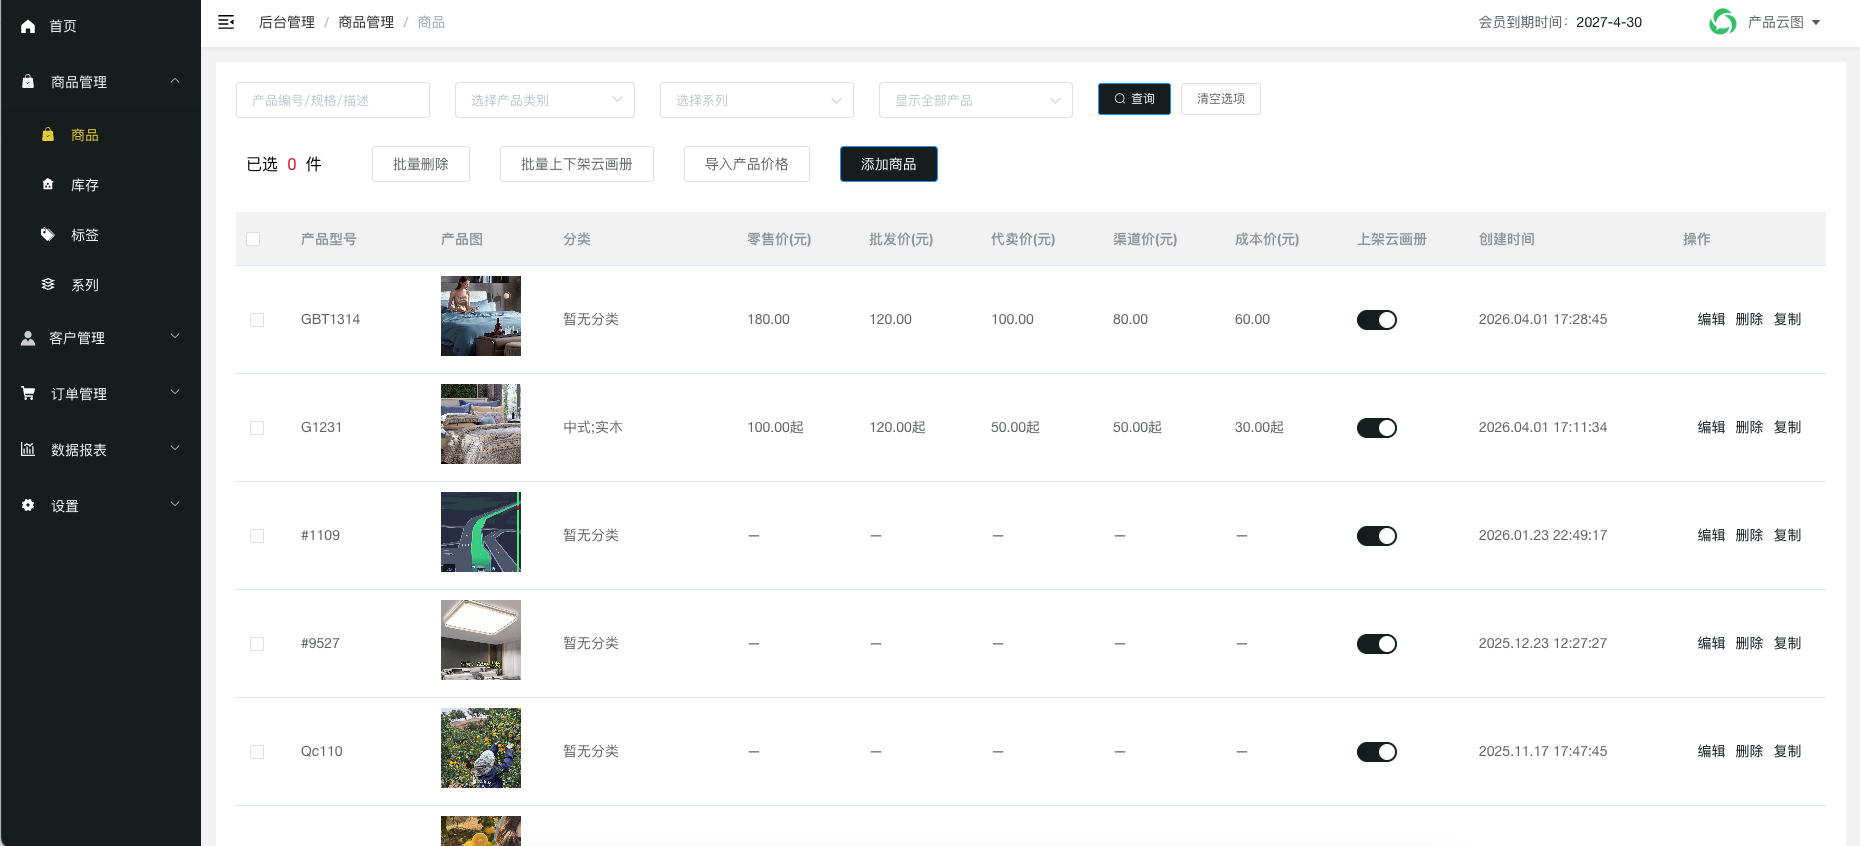Click the 设置 gear icon
Viewport: 1860px width, 846px height.
pos(28,506)
